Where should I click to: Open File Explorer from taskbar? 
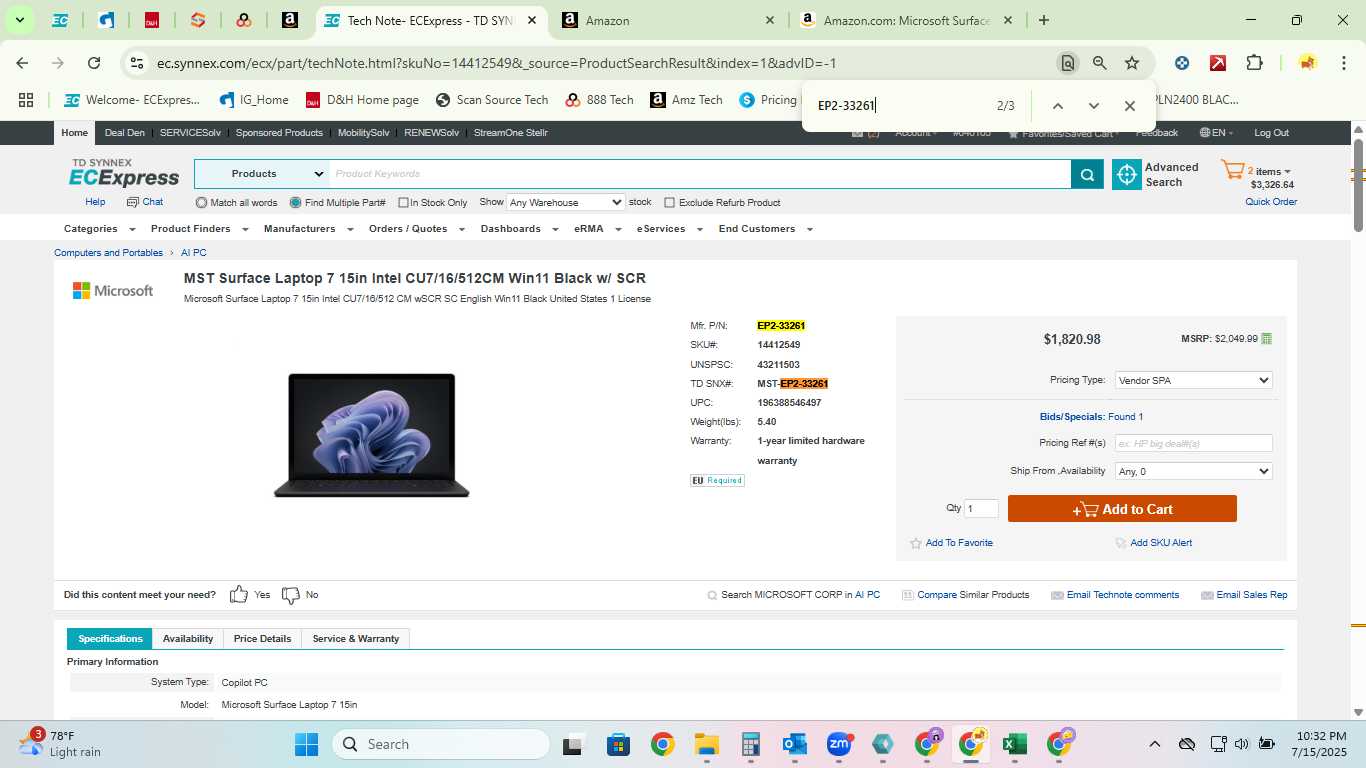pyautogui.click(x=707, y=745)
